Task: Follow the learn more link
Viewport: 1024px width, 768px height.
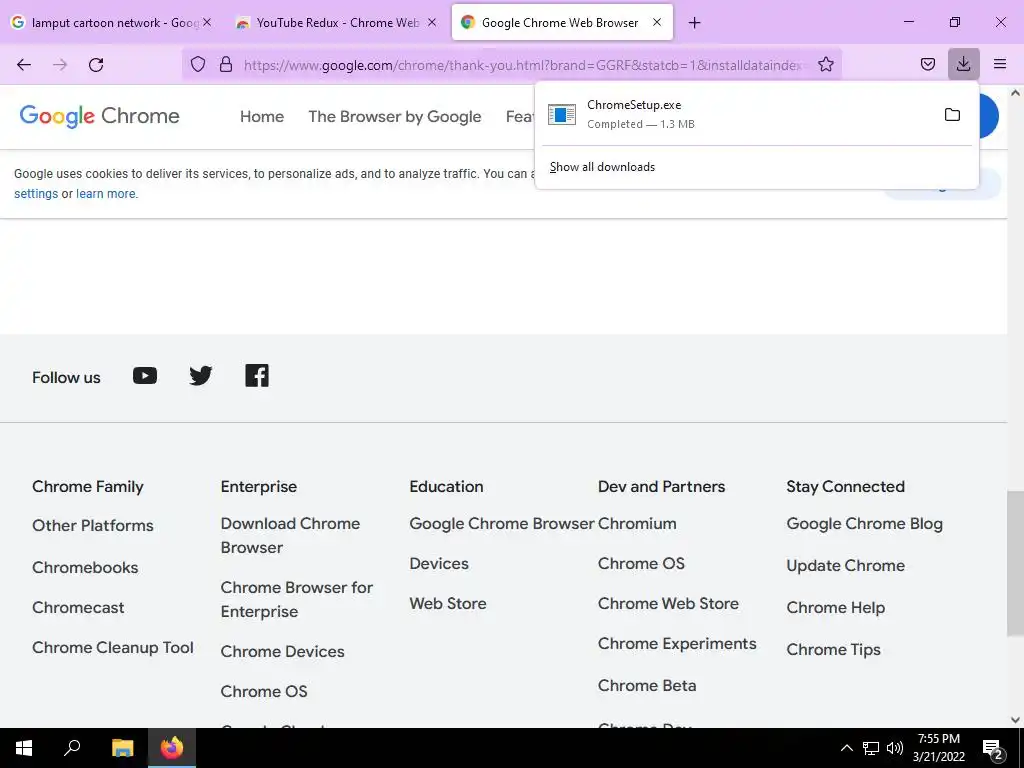Action: pos(106,194)
